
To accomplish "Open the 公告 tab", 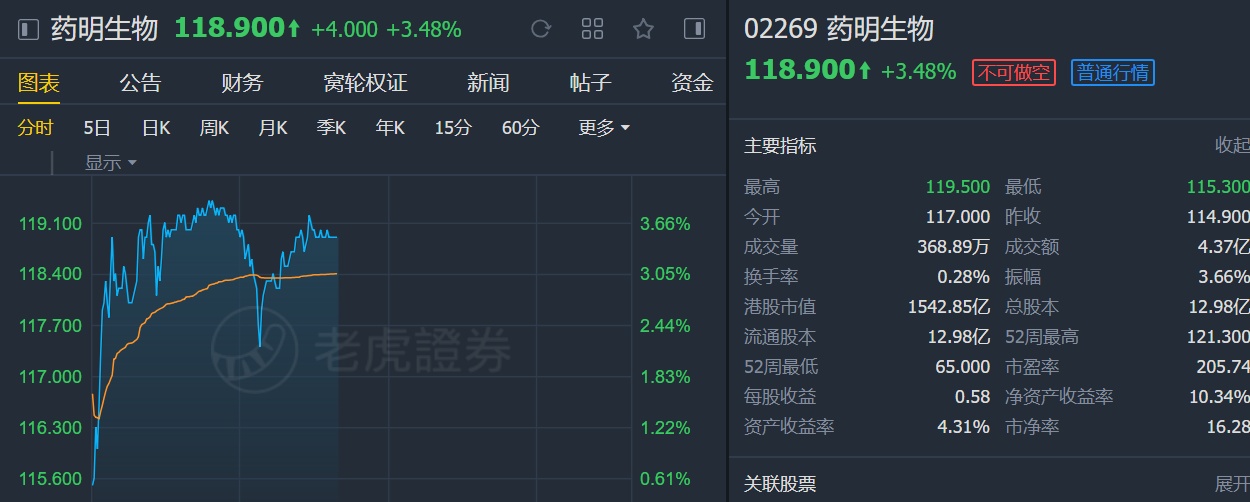I will coord(140,83).
